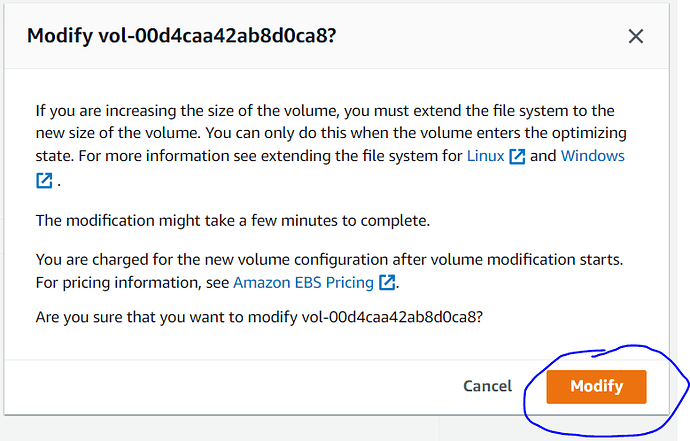This screenshot has height=441, width=690.
Task: Open the external link icon after Windows
Action: pyautogui.click(x=44, y=180)
